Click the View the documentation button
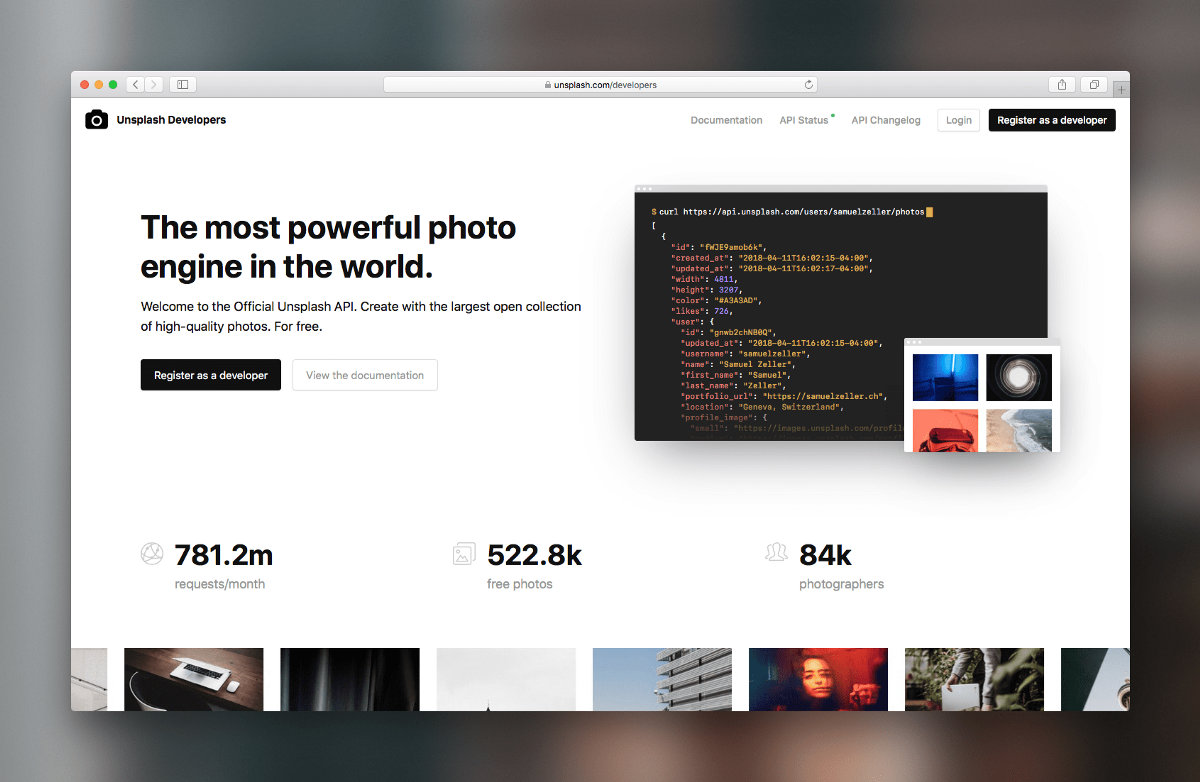Image resolution: width=1200 pixels, height=782 pixels. (x=364, y=374)
